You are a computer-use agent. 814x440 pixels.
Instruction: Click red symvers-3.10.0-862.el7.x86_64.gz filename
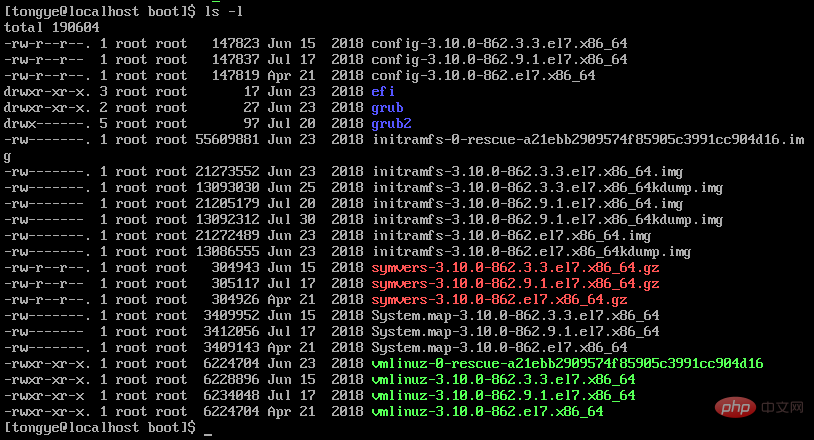point(499,300)
